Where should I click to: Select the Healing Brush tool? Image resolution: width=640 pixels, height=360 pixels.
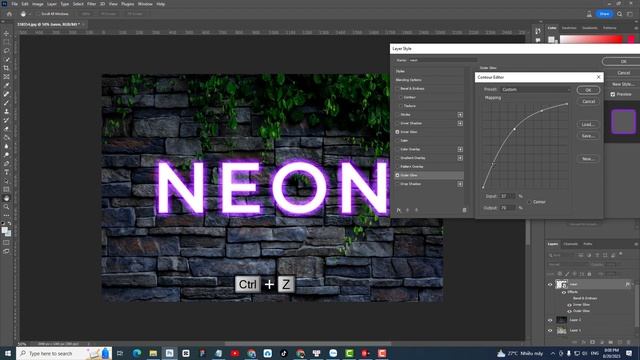tap(6, 94)
